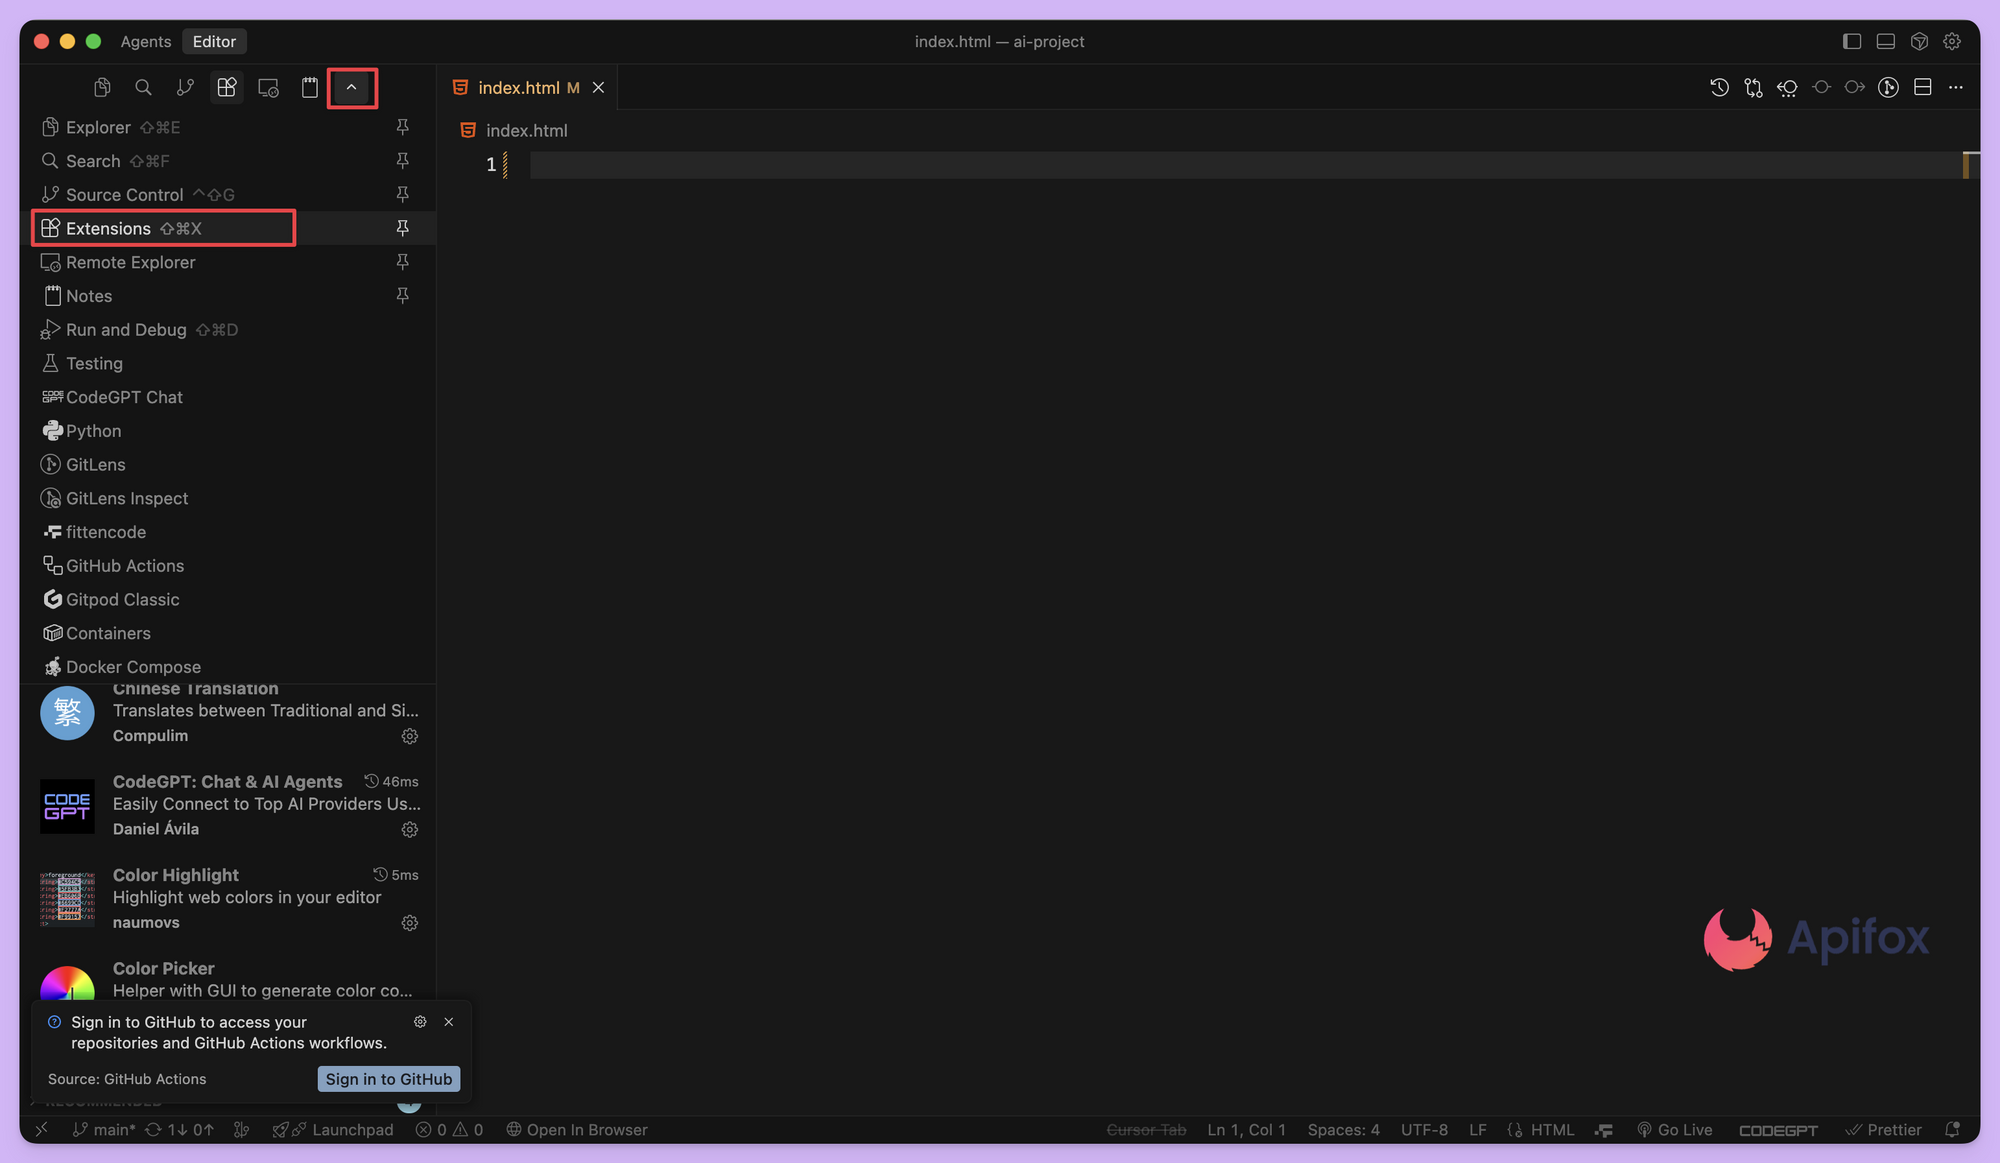The width and height of the screenshot is (2000, 1163).
Task: Open Source Control icon in sidebar toolbar
Action: click(185, 88)
